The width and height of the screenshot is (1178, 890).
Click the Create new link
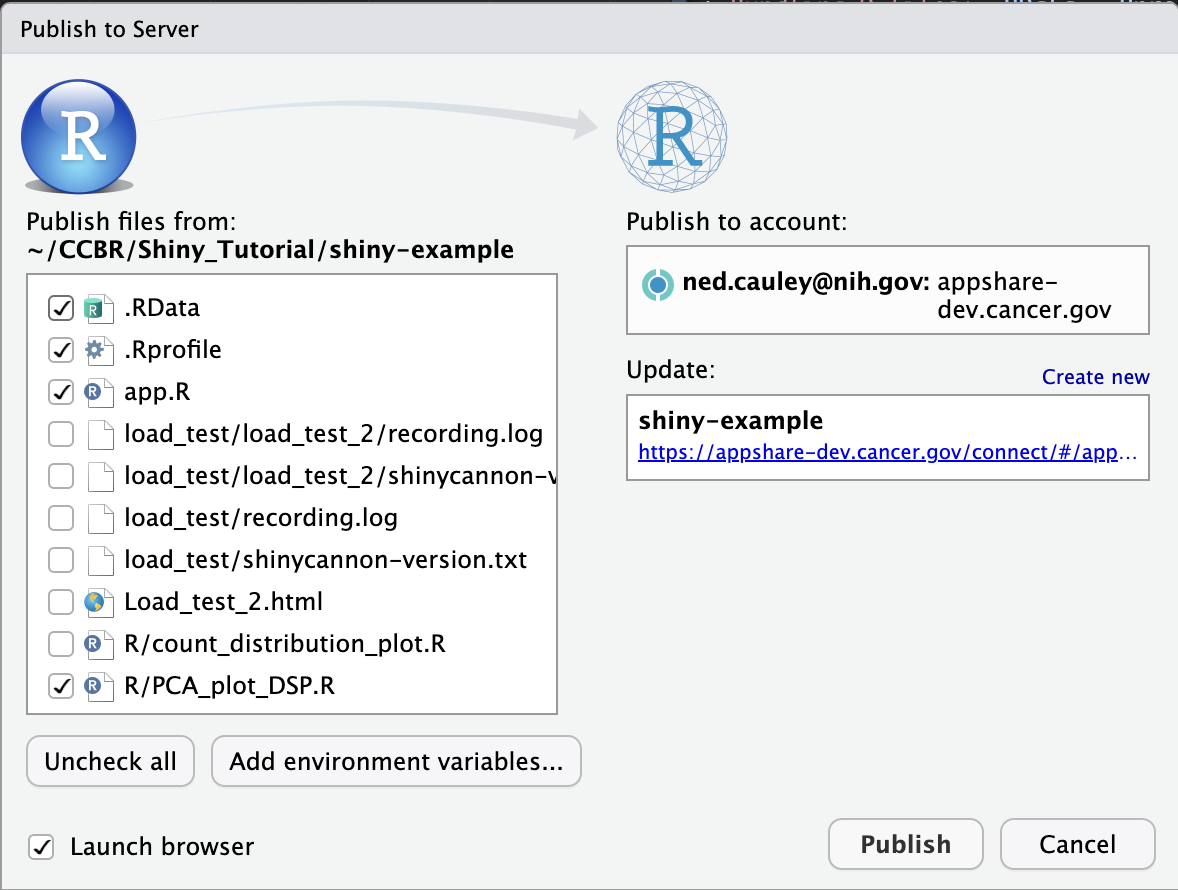pyautogui.click(x=1095, y=377)
